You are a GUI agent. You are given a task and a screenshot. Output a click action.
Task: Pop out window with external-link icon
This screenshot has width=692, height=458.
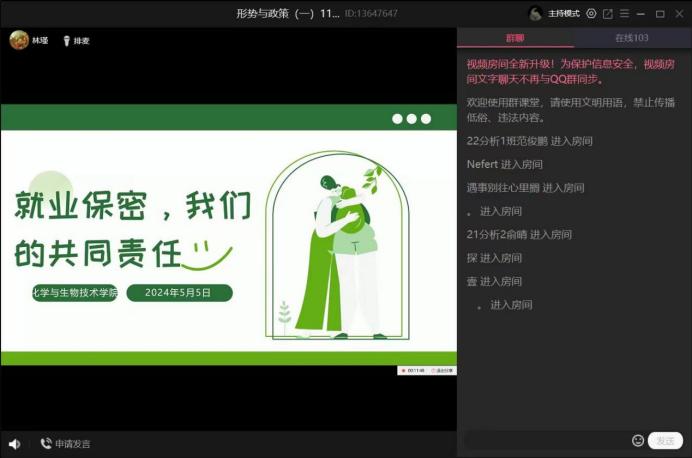coord(607,14)
